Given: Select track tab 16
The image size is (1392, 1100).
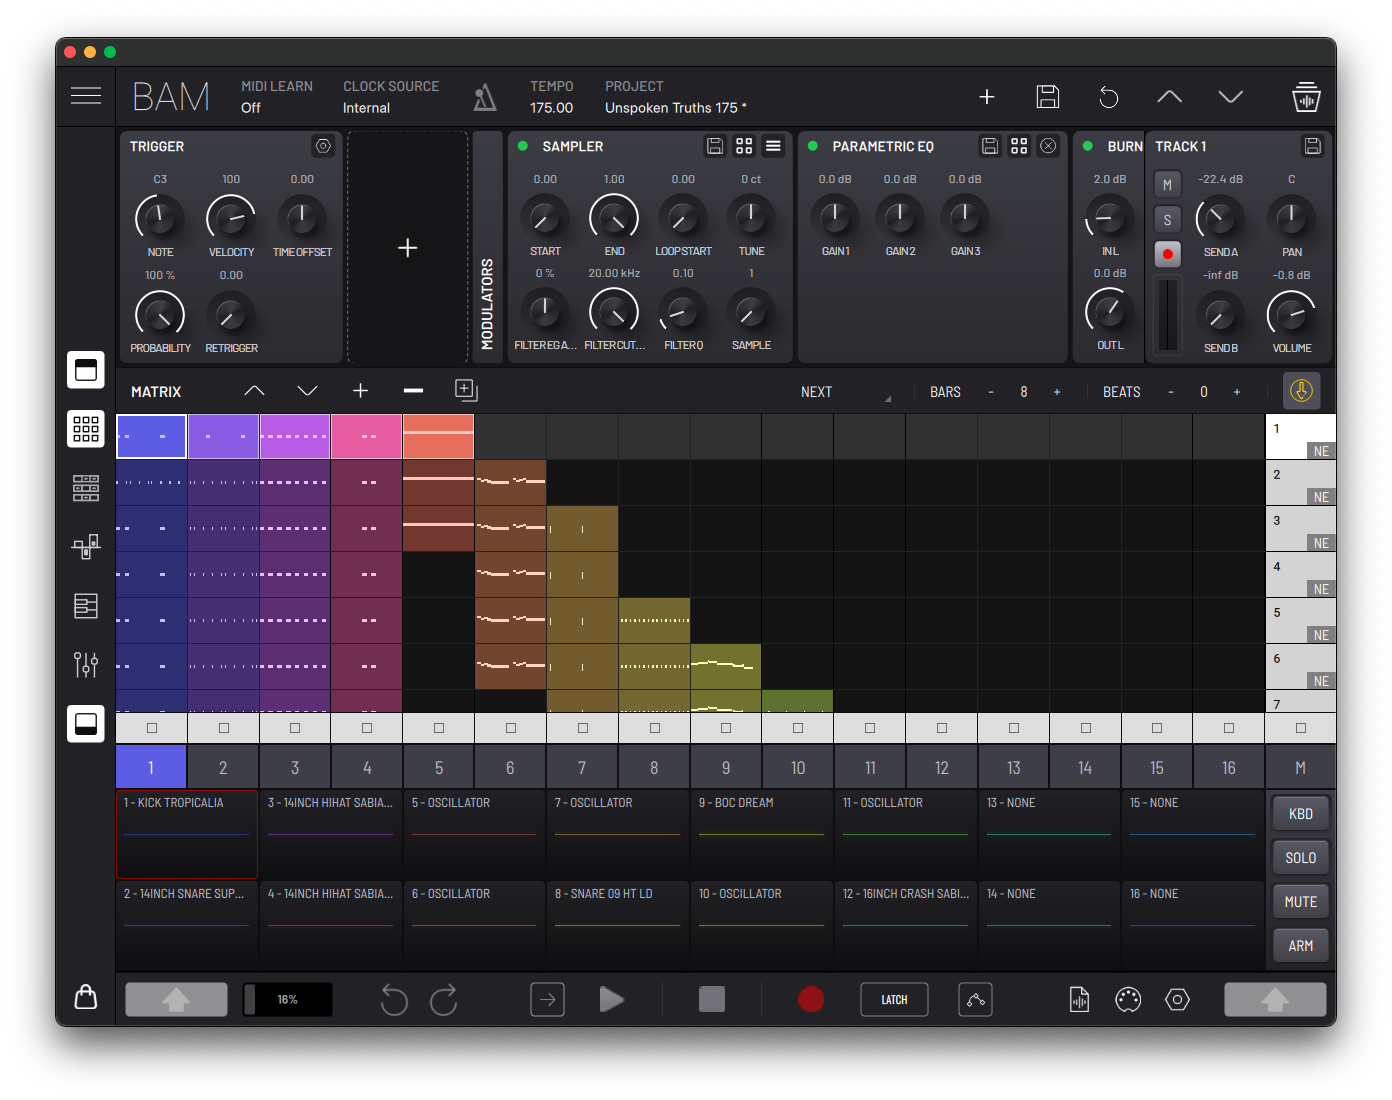Looking at the screenshot, I should [1229, 767].
